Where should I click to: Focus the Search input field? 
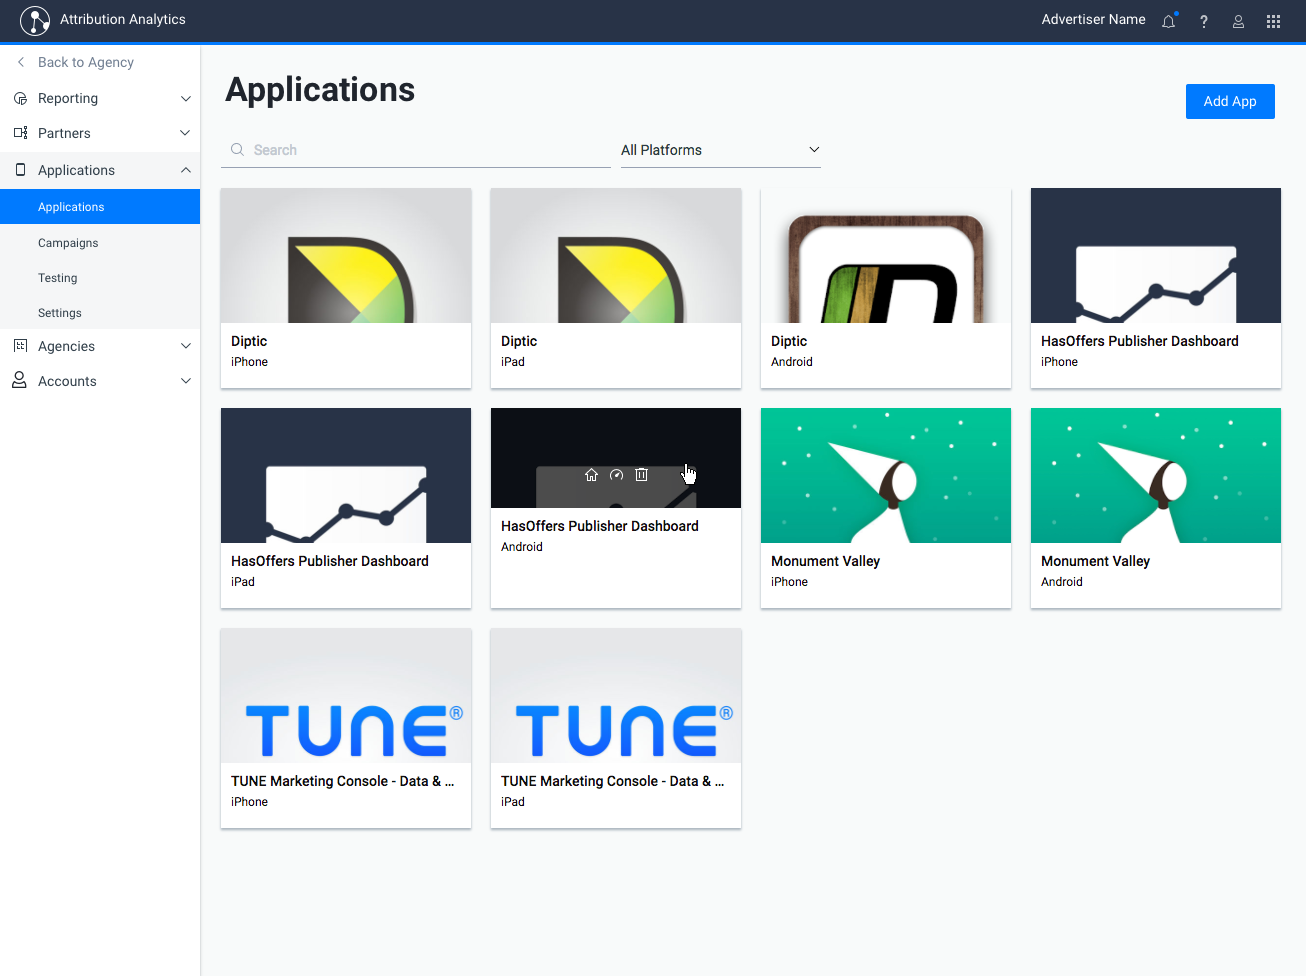click(x=416, y=150)
